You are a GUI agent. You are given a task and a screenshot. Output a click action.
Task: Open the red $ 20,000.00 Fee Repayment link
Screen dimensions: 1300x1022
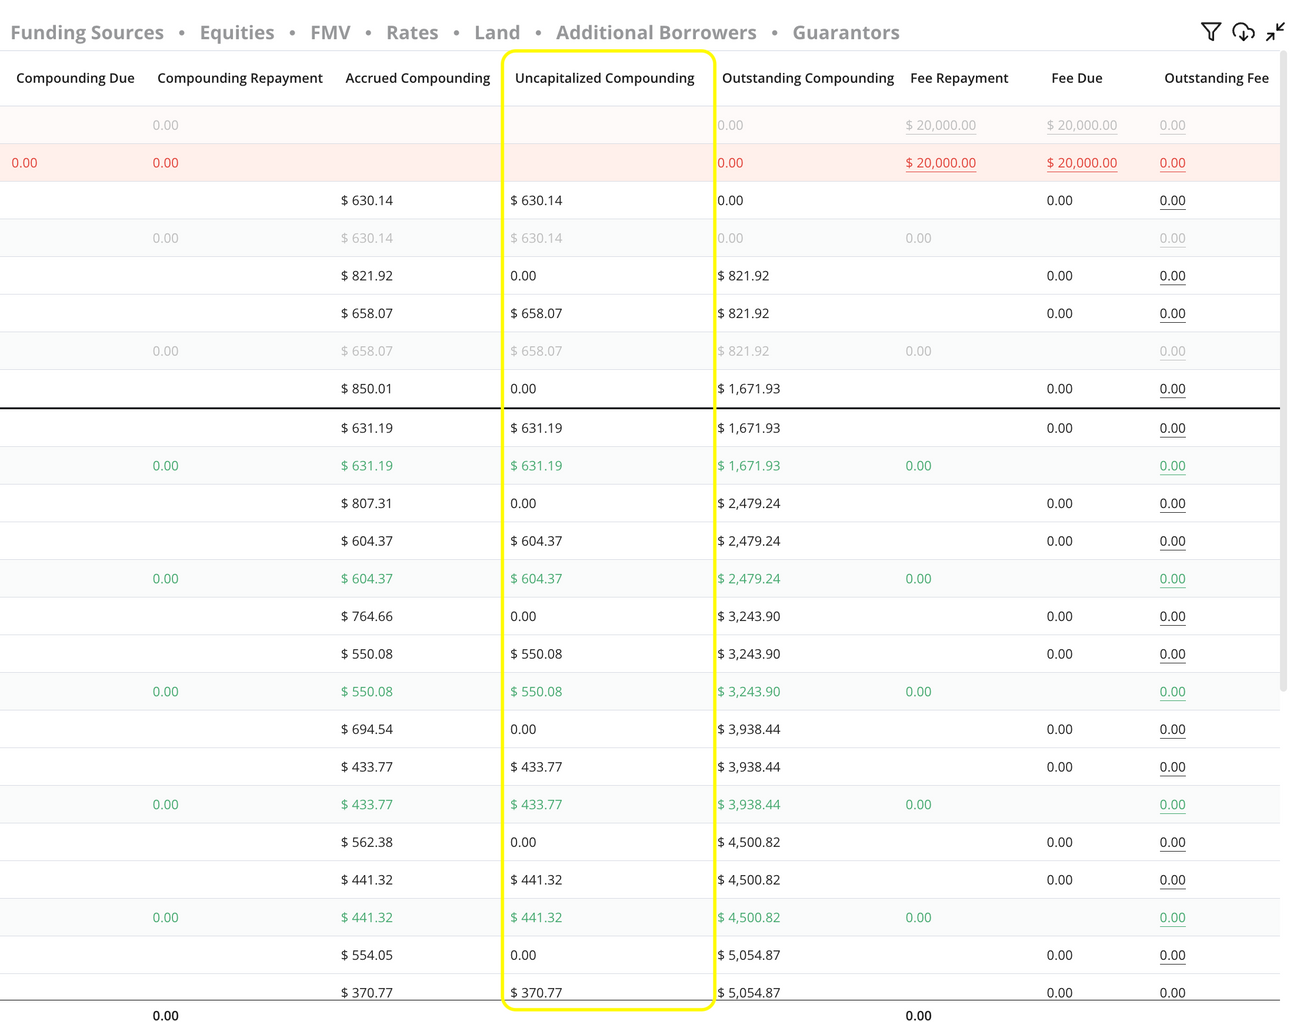click(x=940, y=163)
